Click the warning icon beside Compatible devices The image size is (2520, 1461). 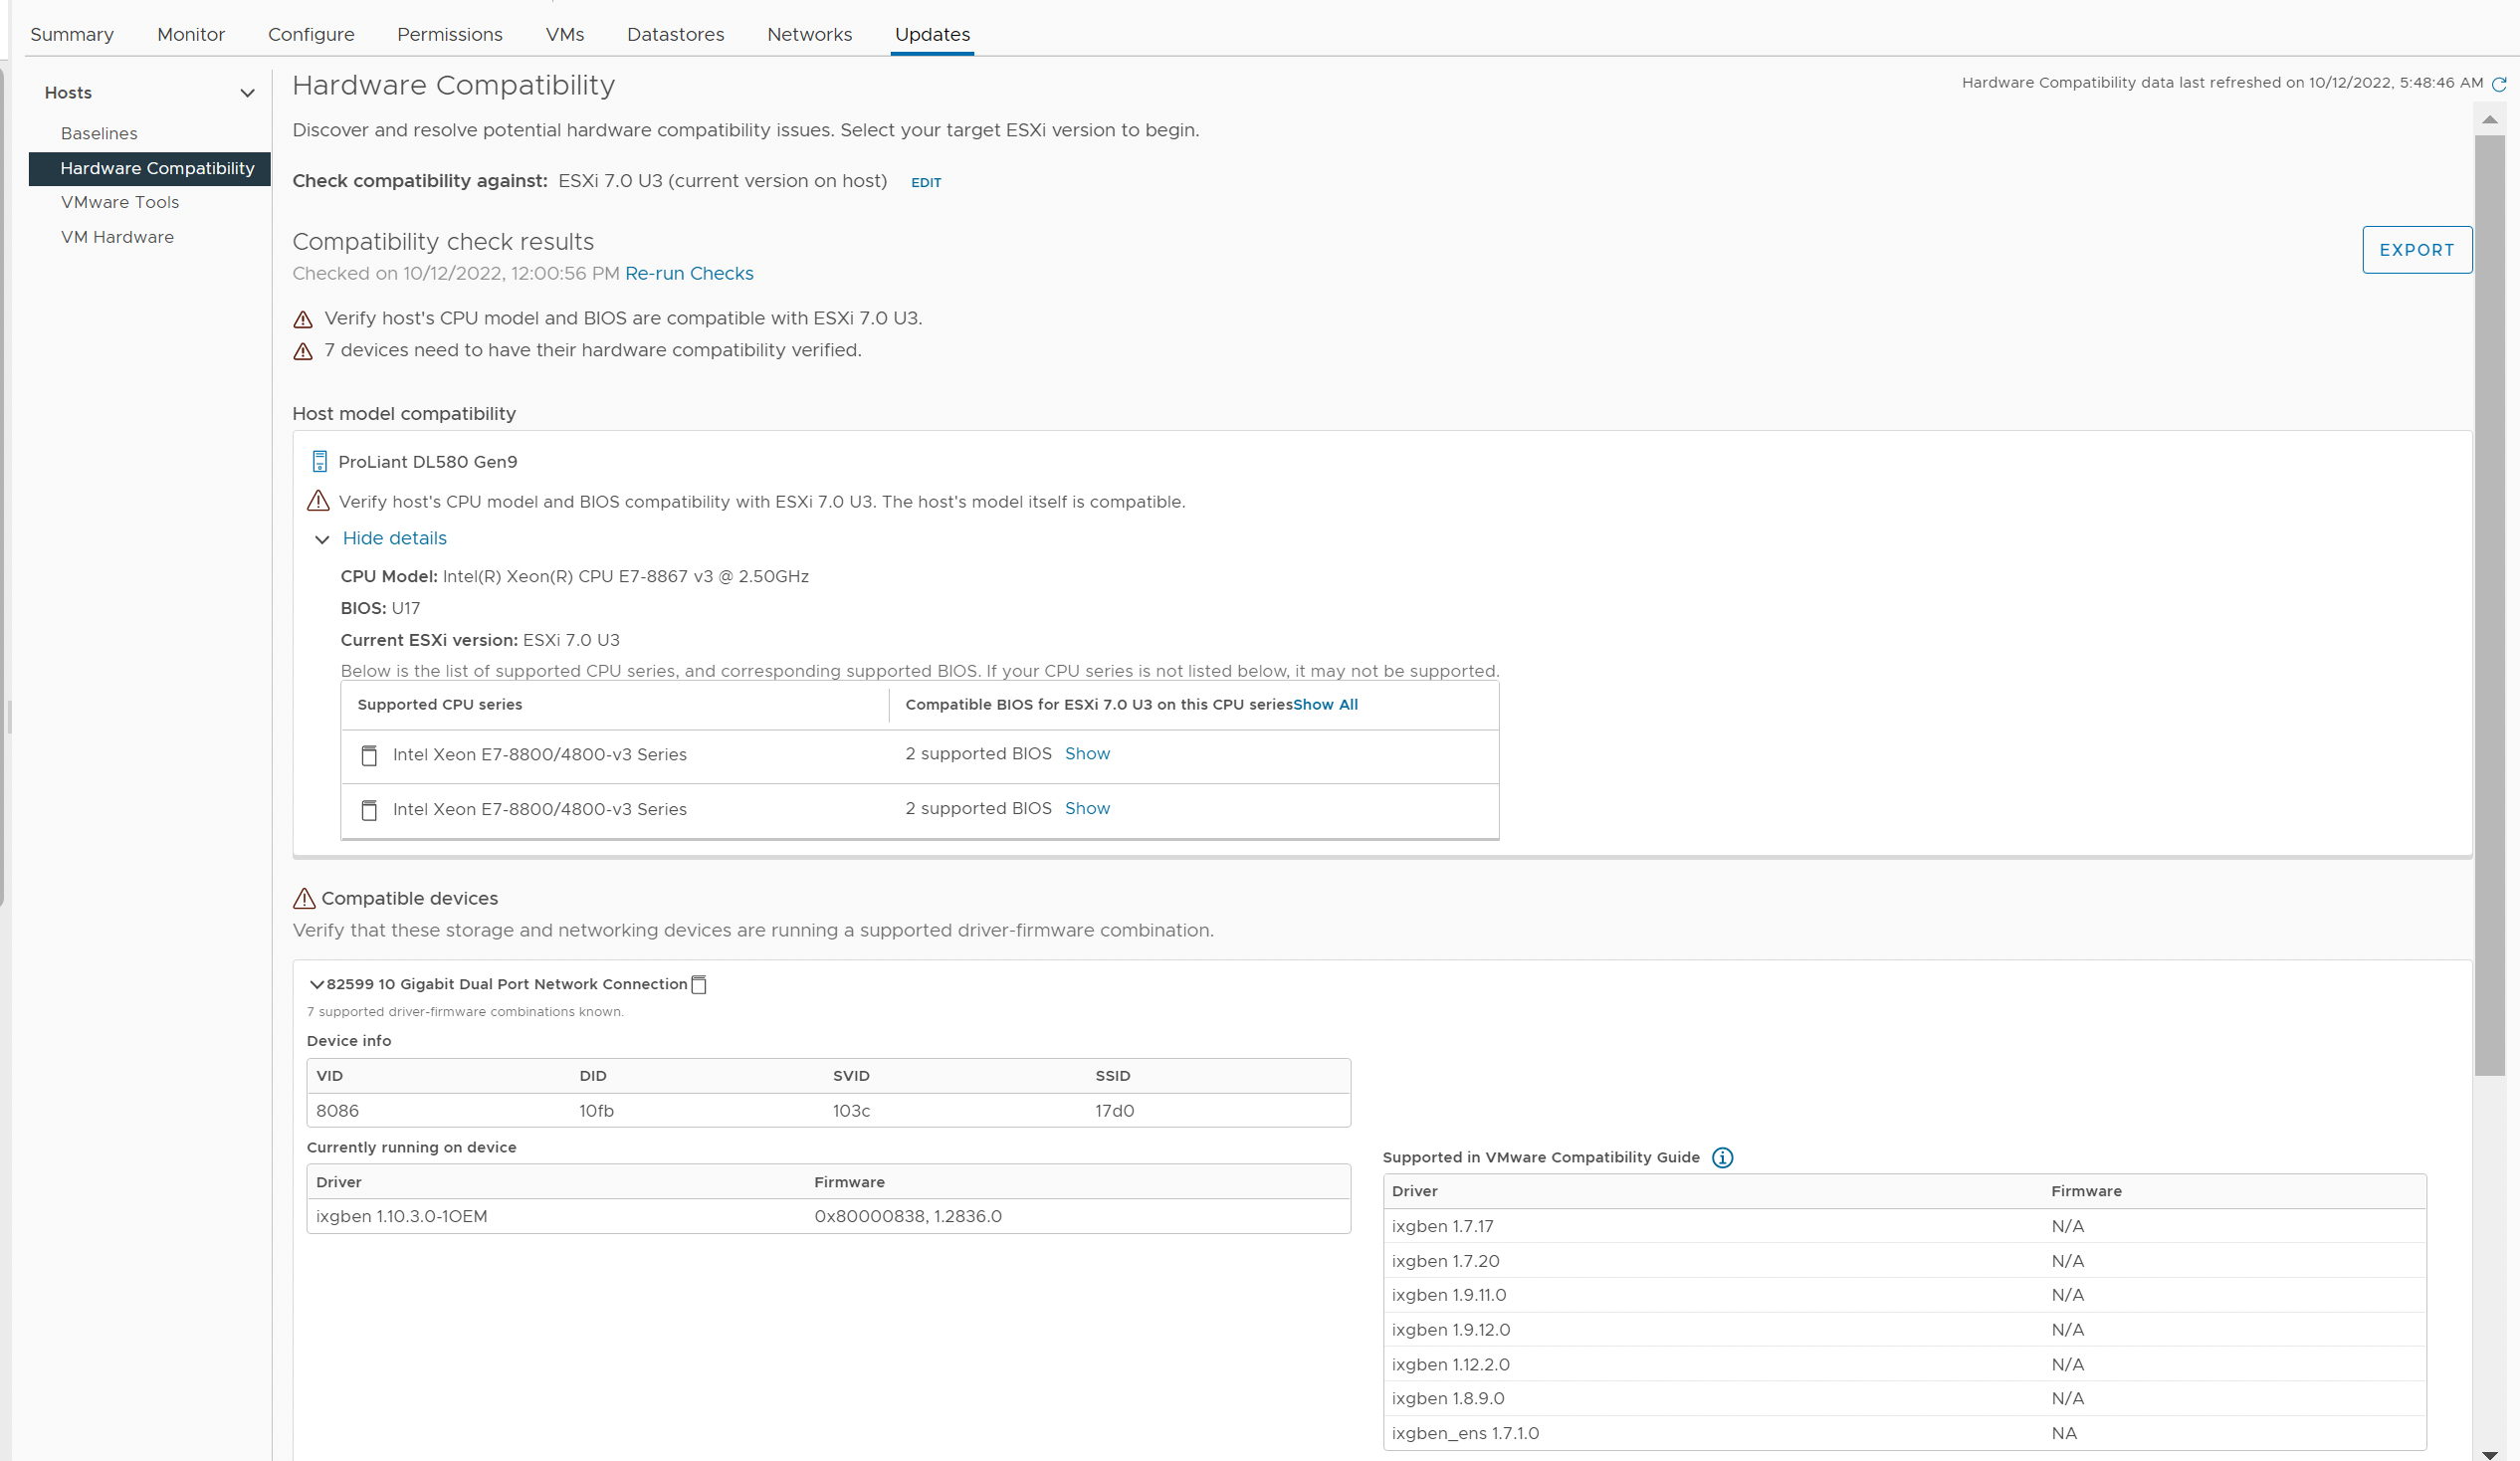(303, 898)
